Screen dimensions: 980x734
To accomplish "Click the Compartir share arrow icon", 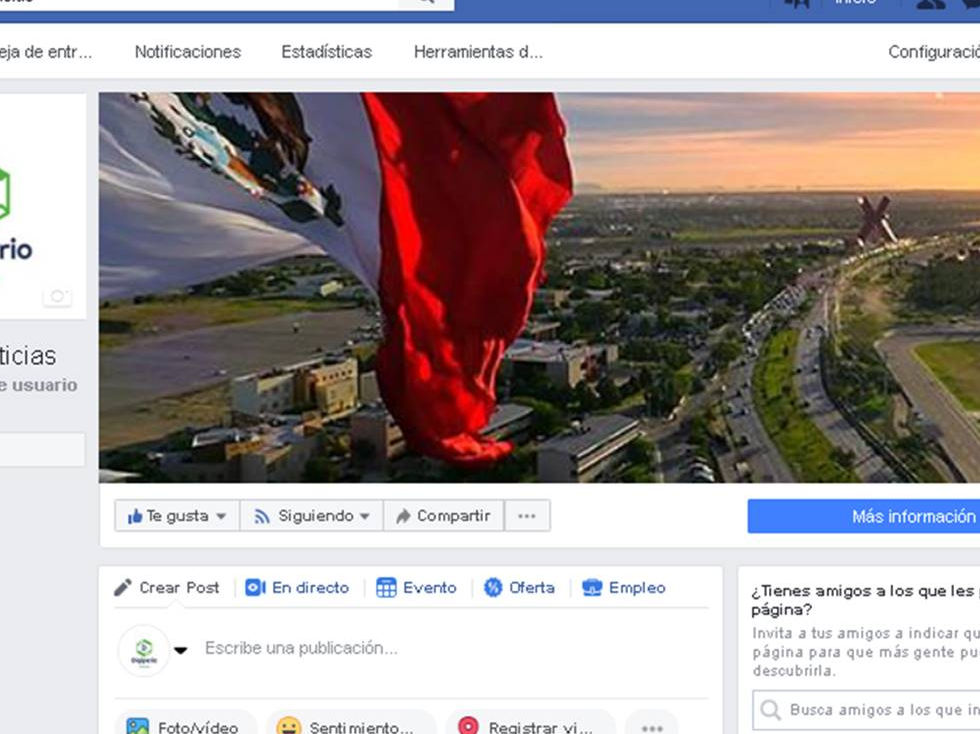I will point(403,516).
